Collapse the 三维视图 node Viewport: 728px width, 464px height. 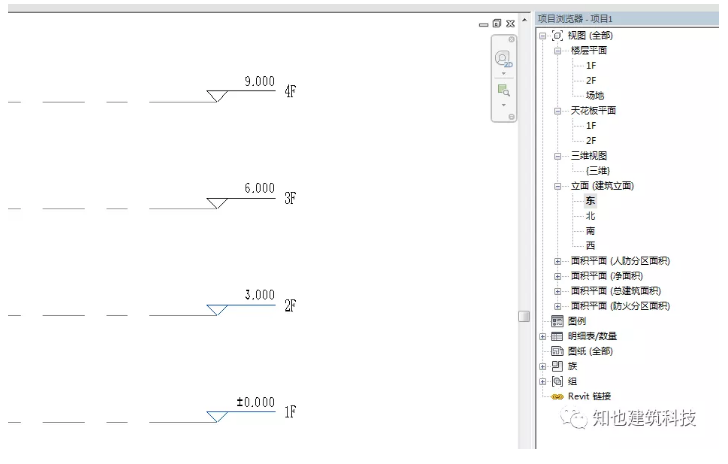(x=558, y=157)
